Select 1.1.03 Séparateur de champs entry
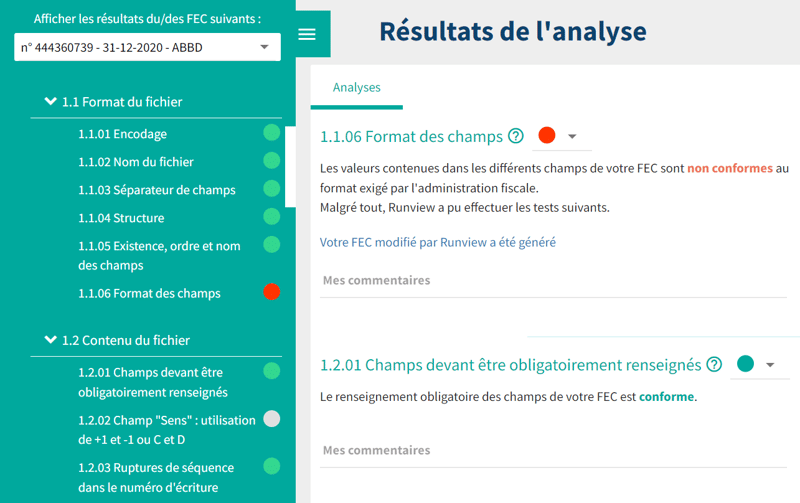800x503 pixels. 157,190
